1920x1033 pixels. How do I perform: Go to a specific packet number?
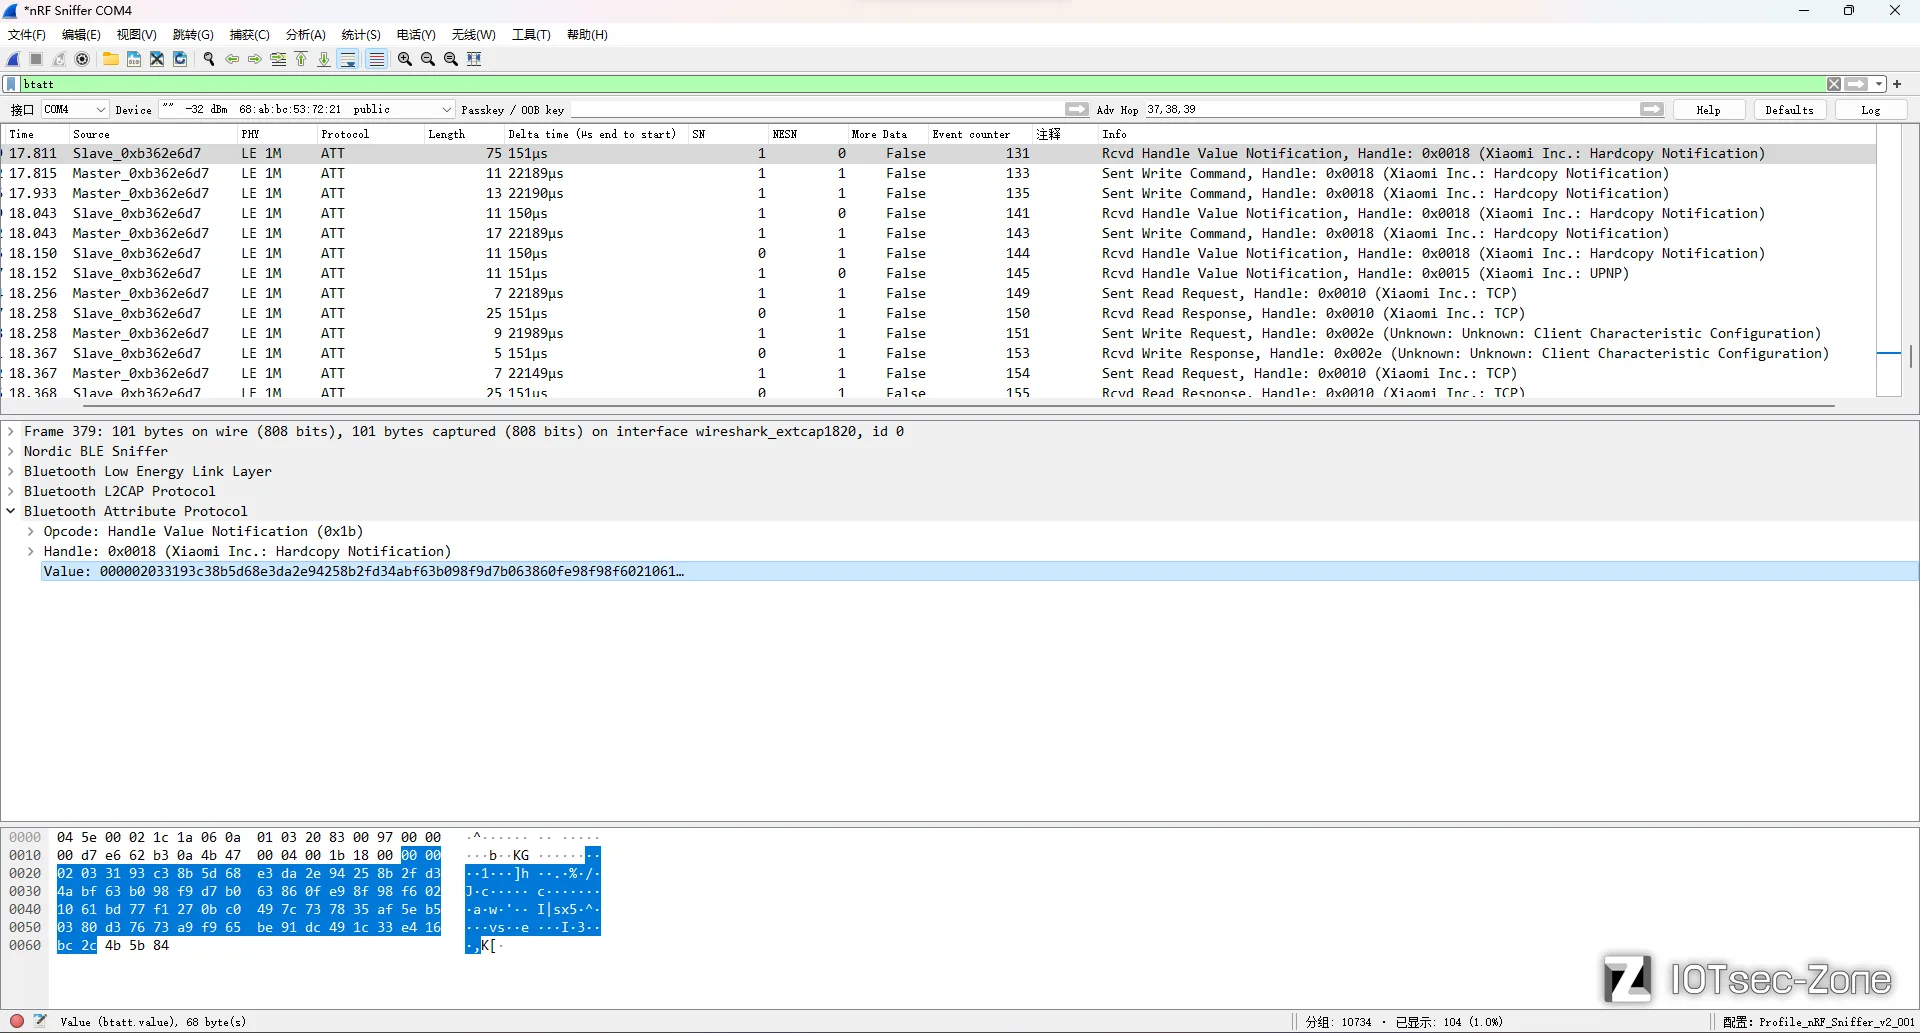pyautogui.click(x=278, y=59)
